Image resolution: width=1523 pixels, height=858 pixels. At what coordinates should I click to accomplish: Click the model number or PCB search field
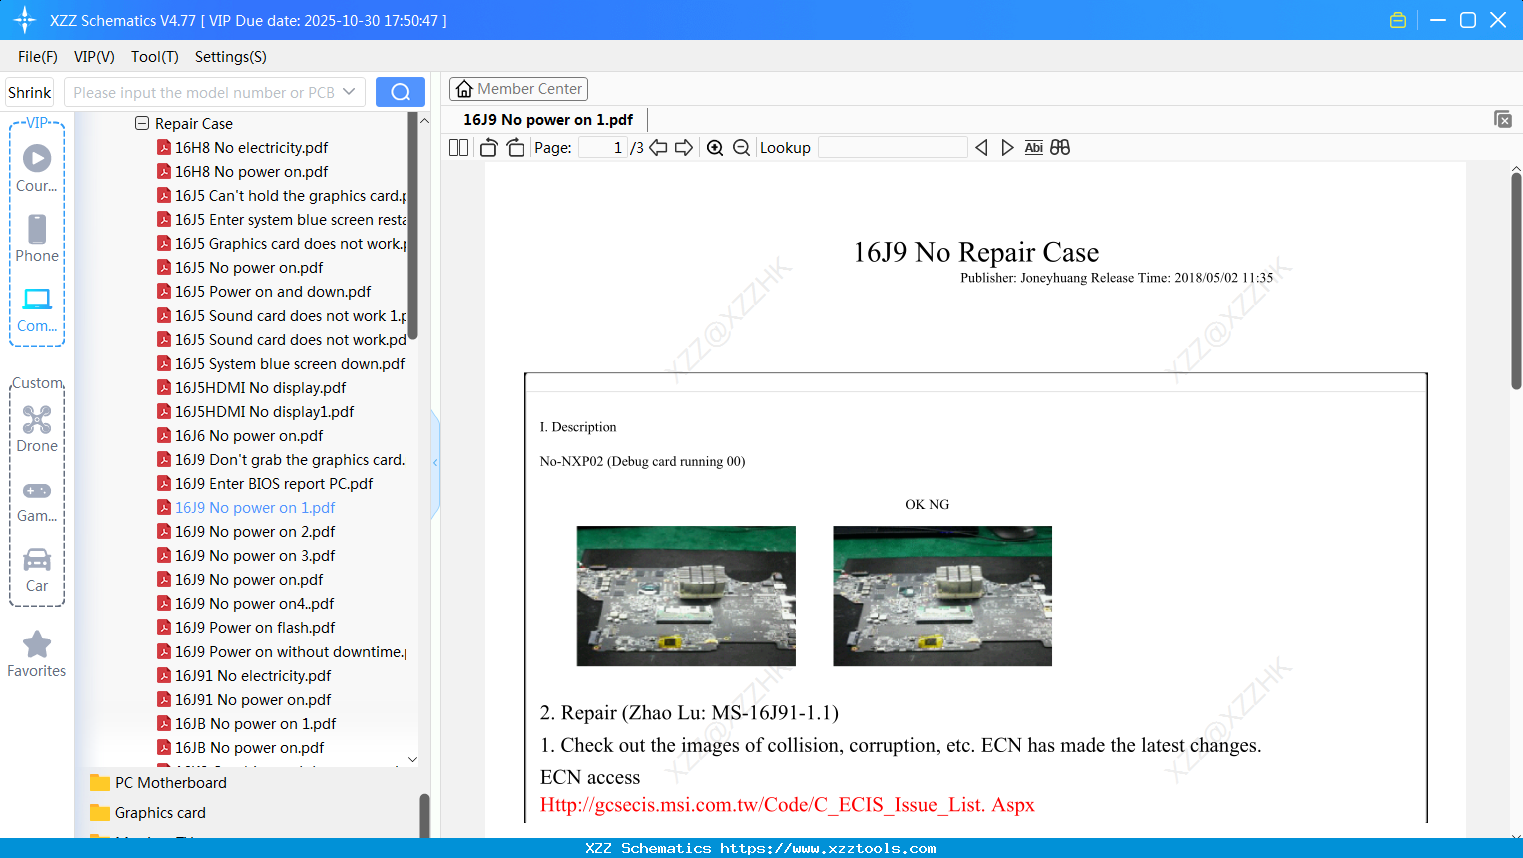tap(204, 92)
